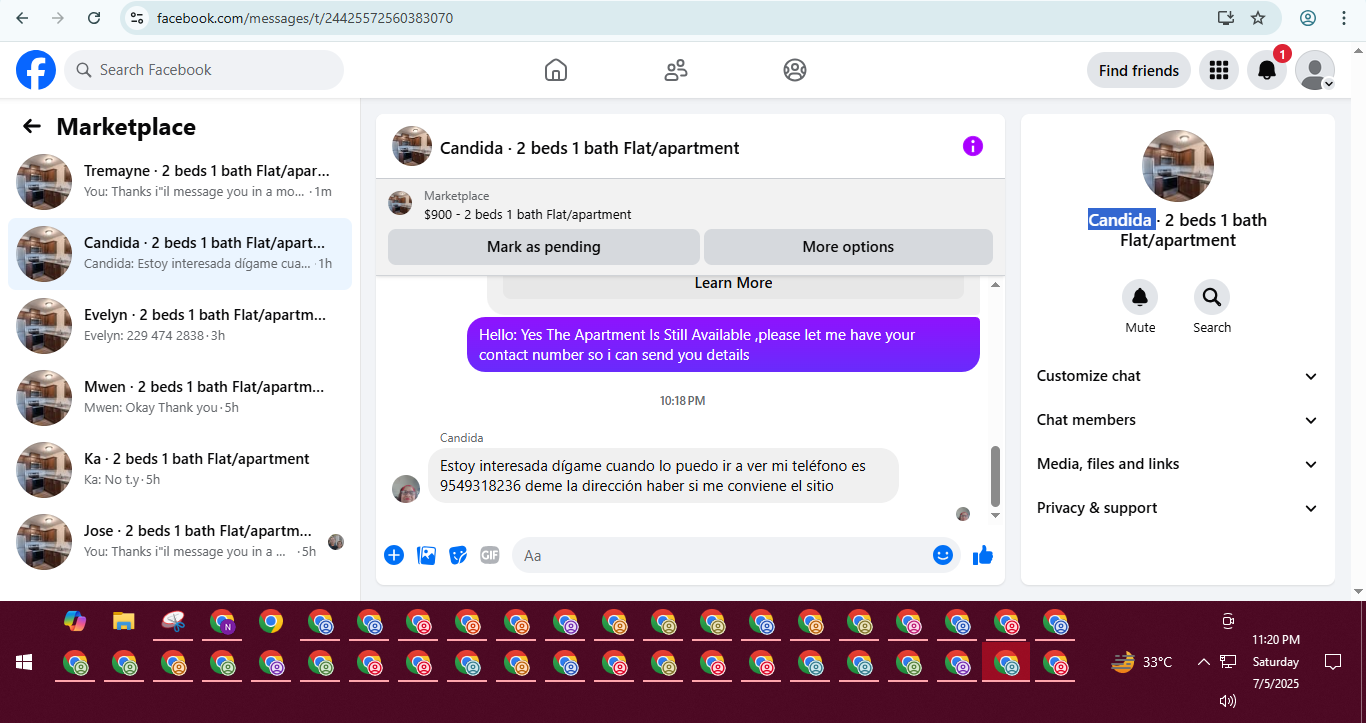Open the Candida conversation in list
The height and width of the screenshot is (723, 1366).
pyautogui.click(x=180, y=254)
